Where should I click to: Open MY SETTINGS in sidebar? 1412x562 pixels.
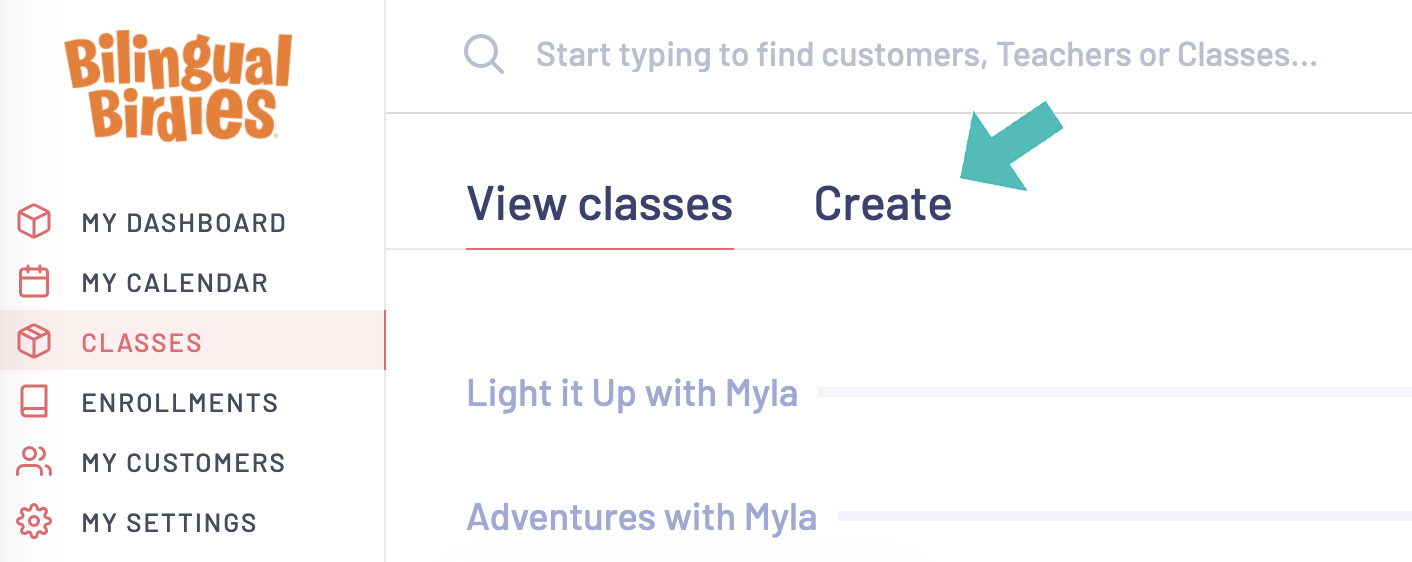169,523
